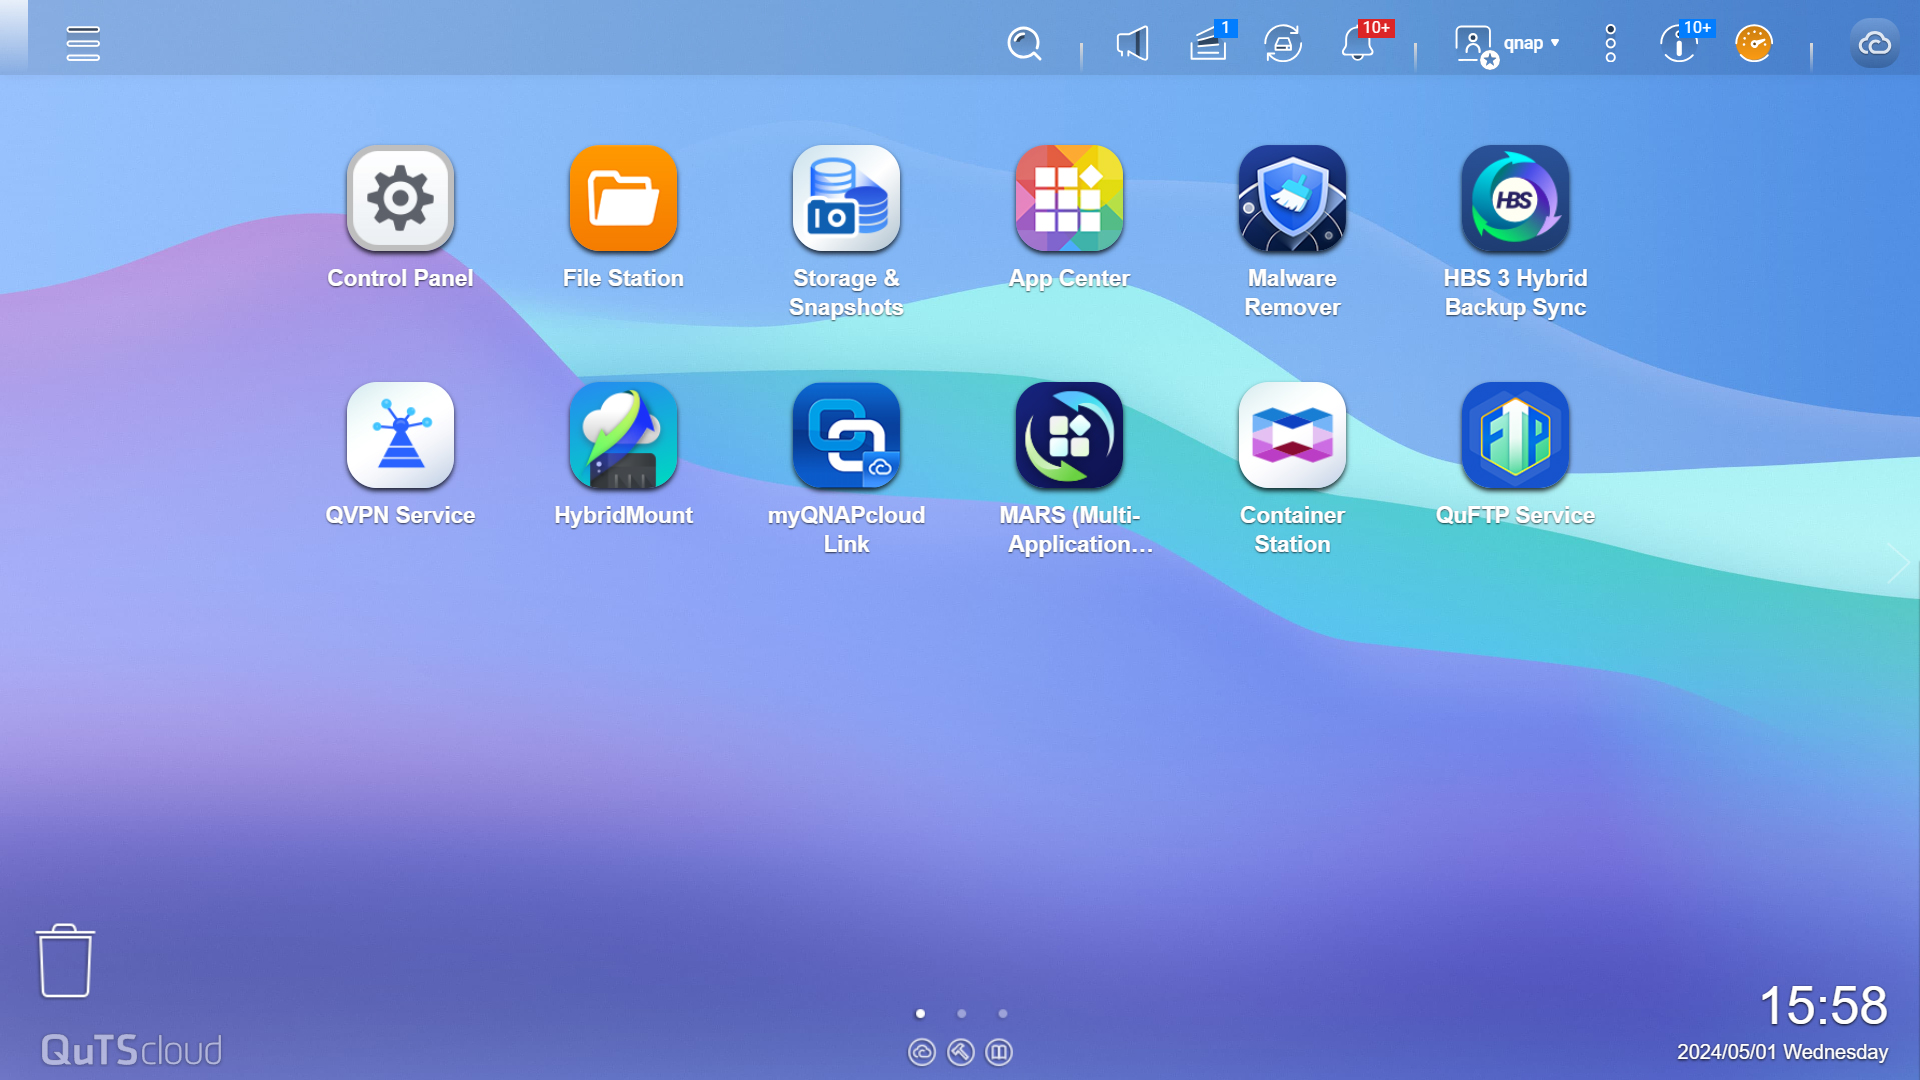Launch Malware Remover
This screenshot has width=1920, height=1080.
[x=1292, y=199]
